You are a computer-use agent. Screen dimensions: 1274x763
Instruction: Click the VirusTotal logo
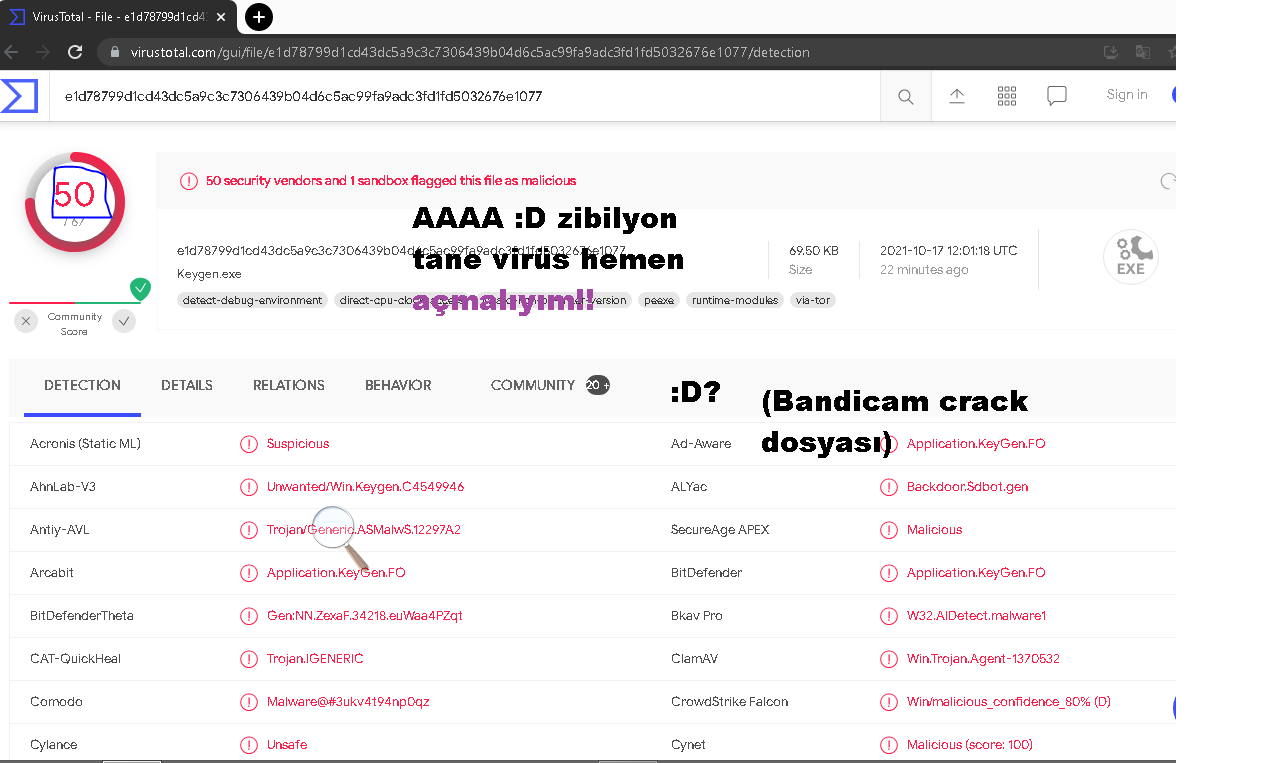point(19,96)
